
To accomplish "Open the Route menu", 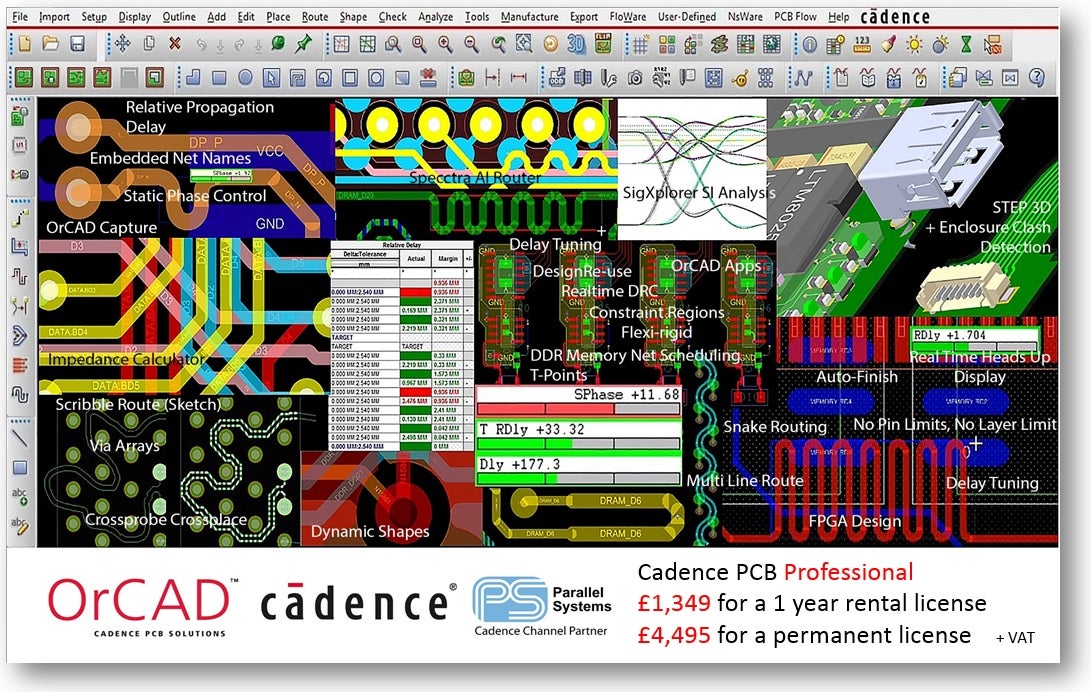I will click(315, 17).
